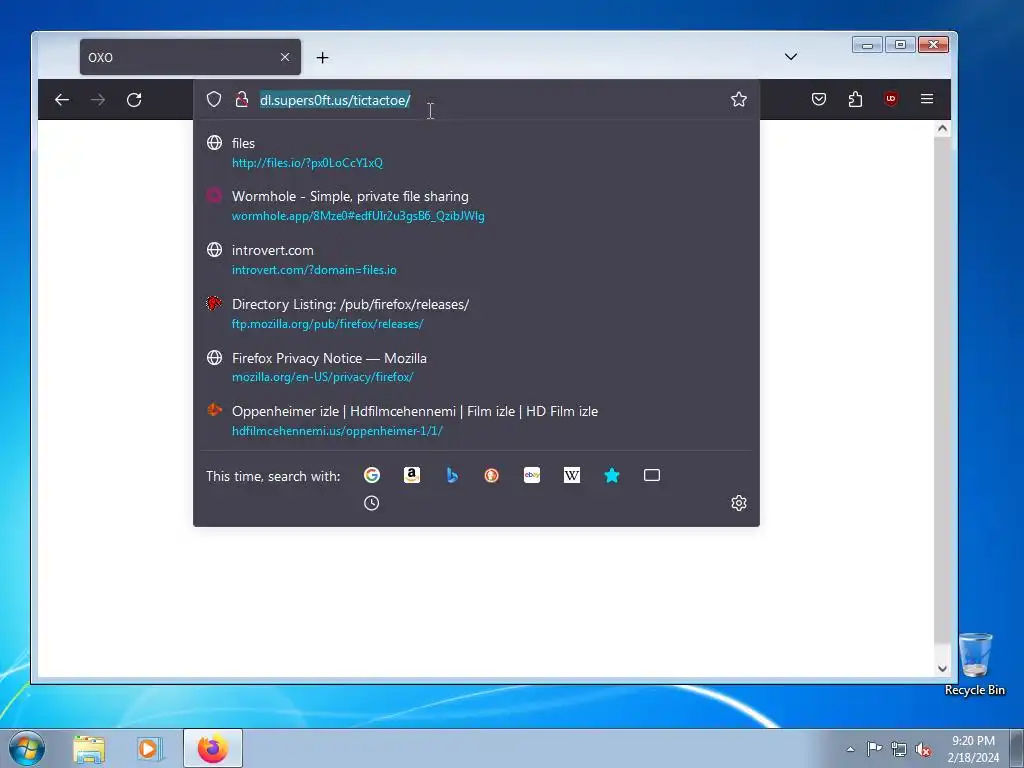The width and height of the screenshot is (1024, 768).
Task: Open a new tab with plus button
Action: click(323, 57)
